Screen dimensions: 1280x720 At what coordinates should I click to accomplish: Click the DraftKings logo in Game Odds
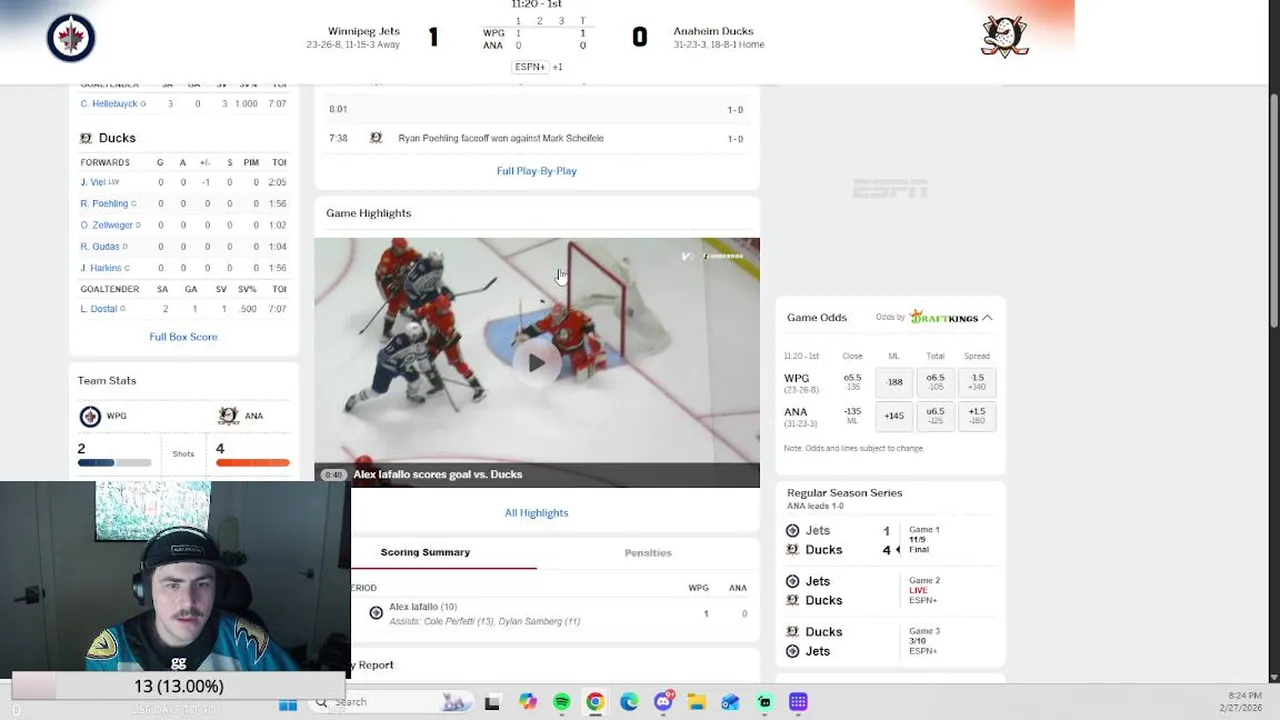(944, 318)
